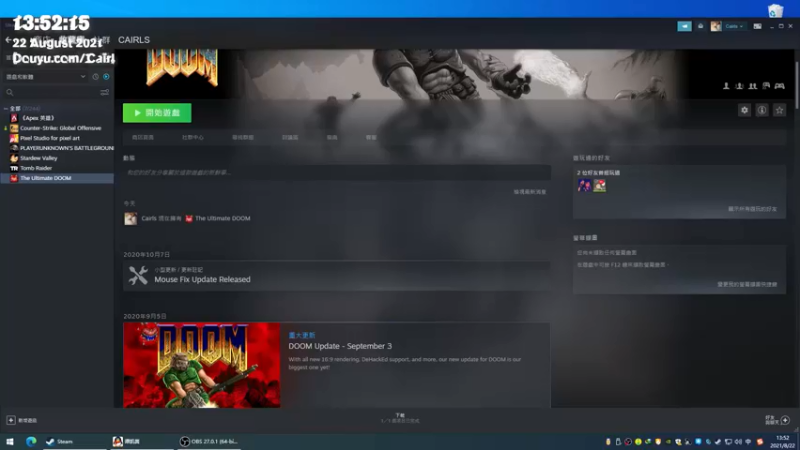Viewport: 800px width, 450px height.
Task: Open the Recycle Bin on the desktop
Action: click(775, 10)
